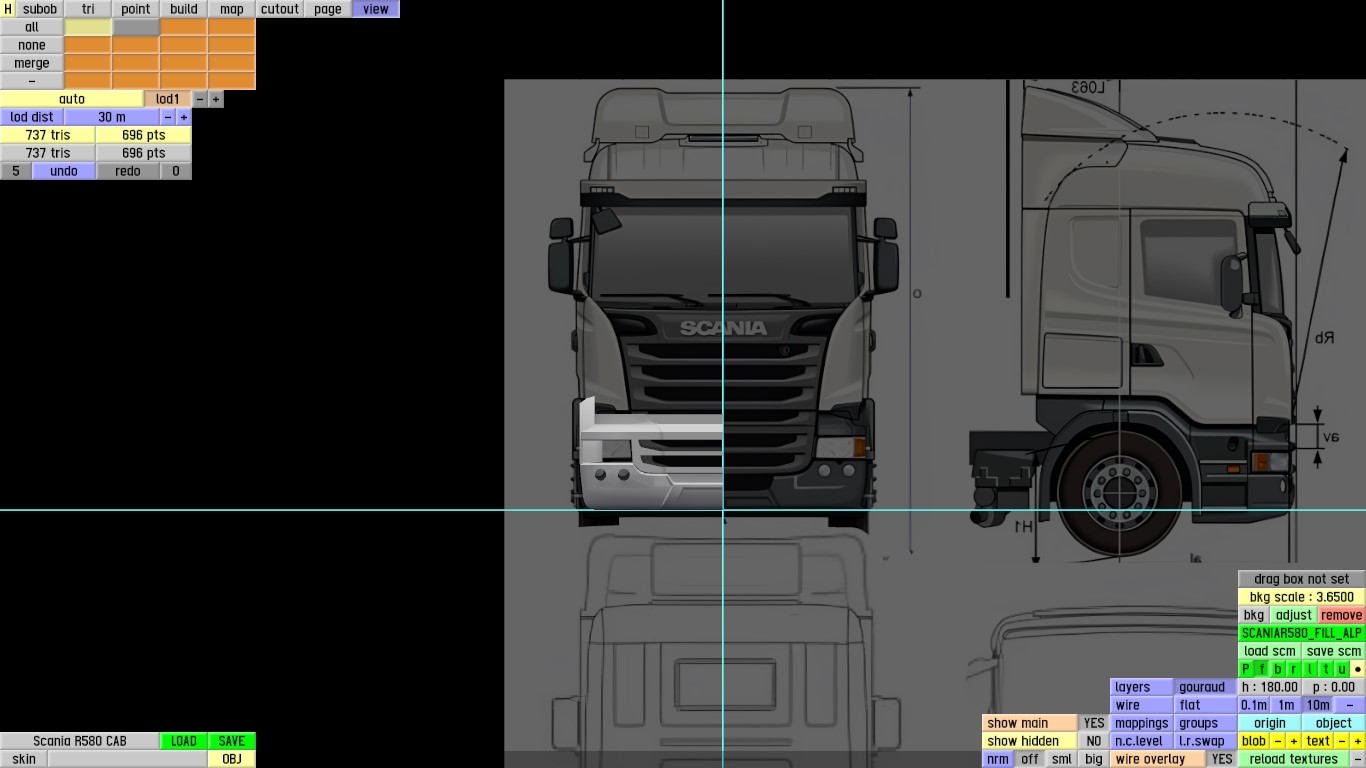Toggle the layers display mode
This screenshot has width=1366, height=768.
click(1142, 687)
